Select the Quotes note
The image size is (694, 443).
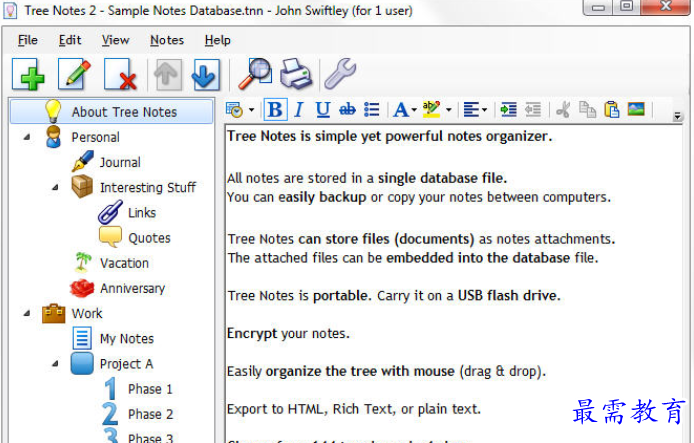[x=149, y=238]
